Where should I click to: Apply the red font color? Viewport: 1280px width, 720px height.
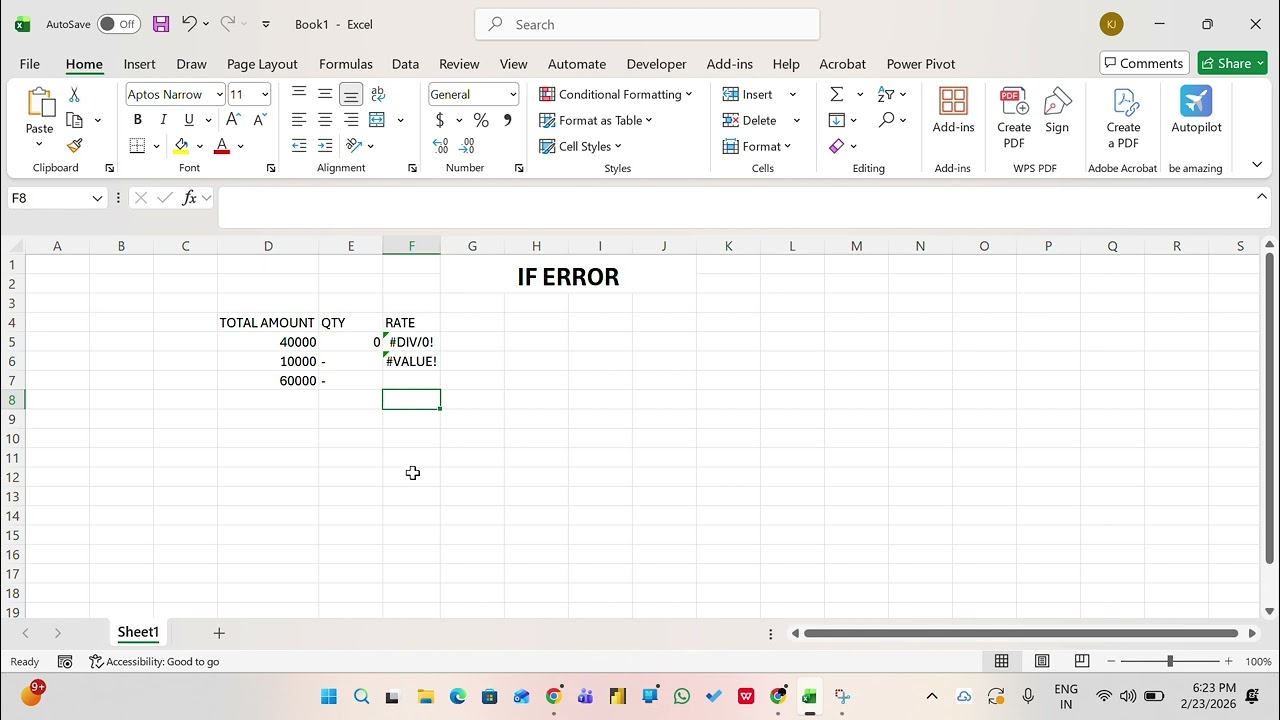[222, 146]
